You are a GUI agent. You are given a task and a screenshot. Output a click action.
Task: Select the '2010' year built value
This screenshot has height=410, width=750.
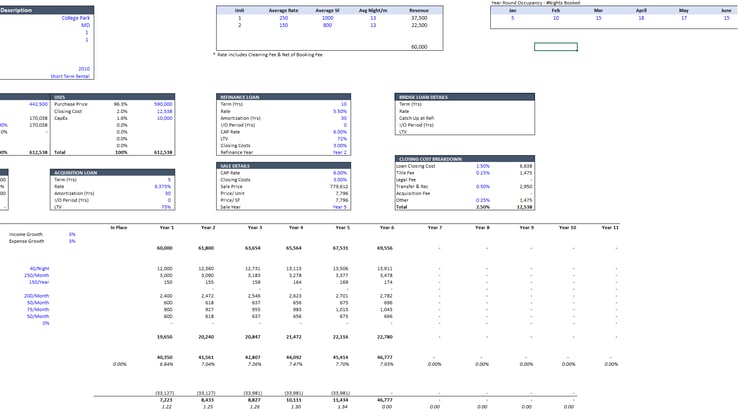coord(84,69)
